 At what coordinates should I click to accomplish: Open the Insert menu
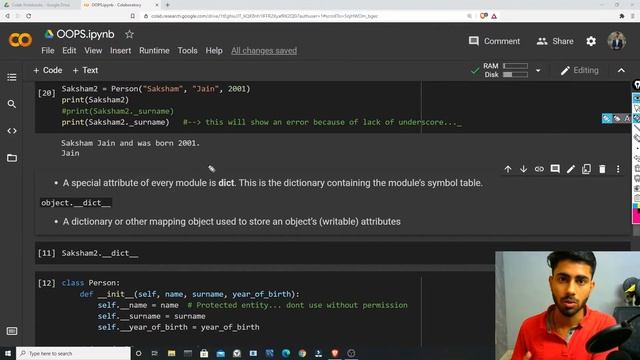pos(120,51)
